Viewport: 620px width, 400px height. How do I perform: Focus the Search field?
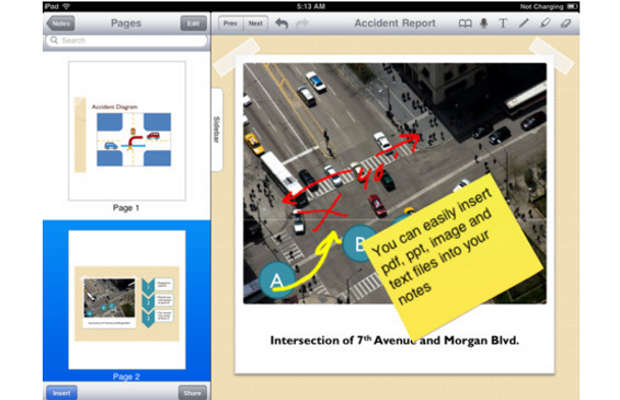click(127, 40)
